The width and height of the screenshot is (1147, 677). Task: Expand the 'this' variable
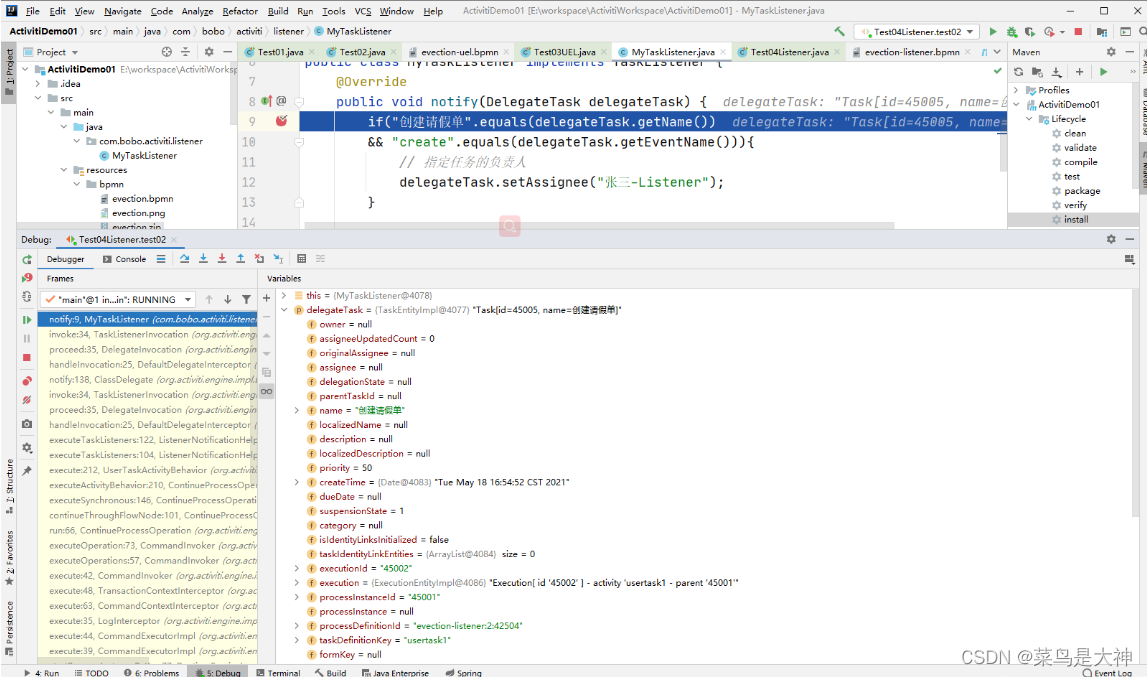(284, 296)
